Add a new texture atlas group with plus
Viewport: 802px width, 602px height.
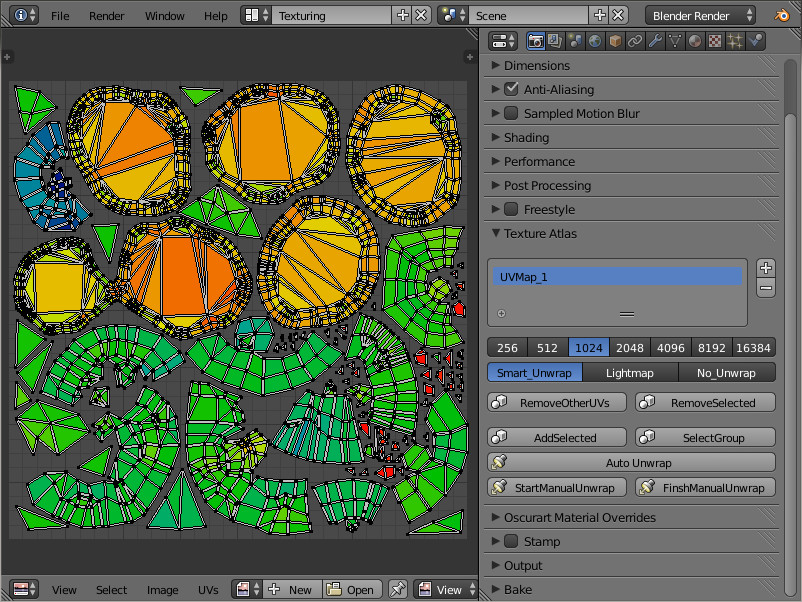coord(766,268)
